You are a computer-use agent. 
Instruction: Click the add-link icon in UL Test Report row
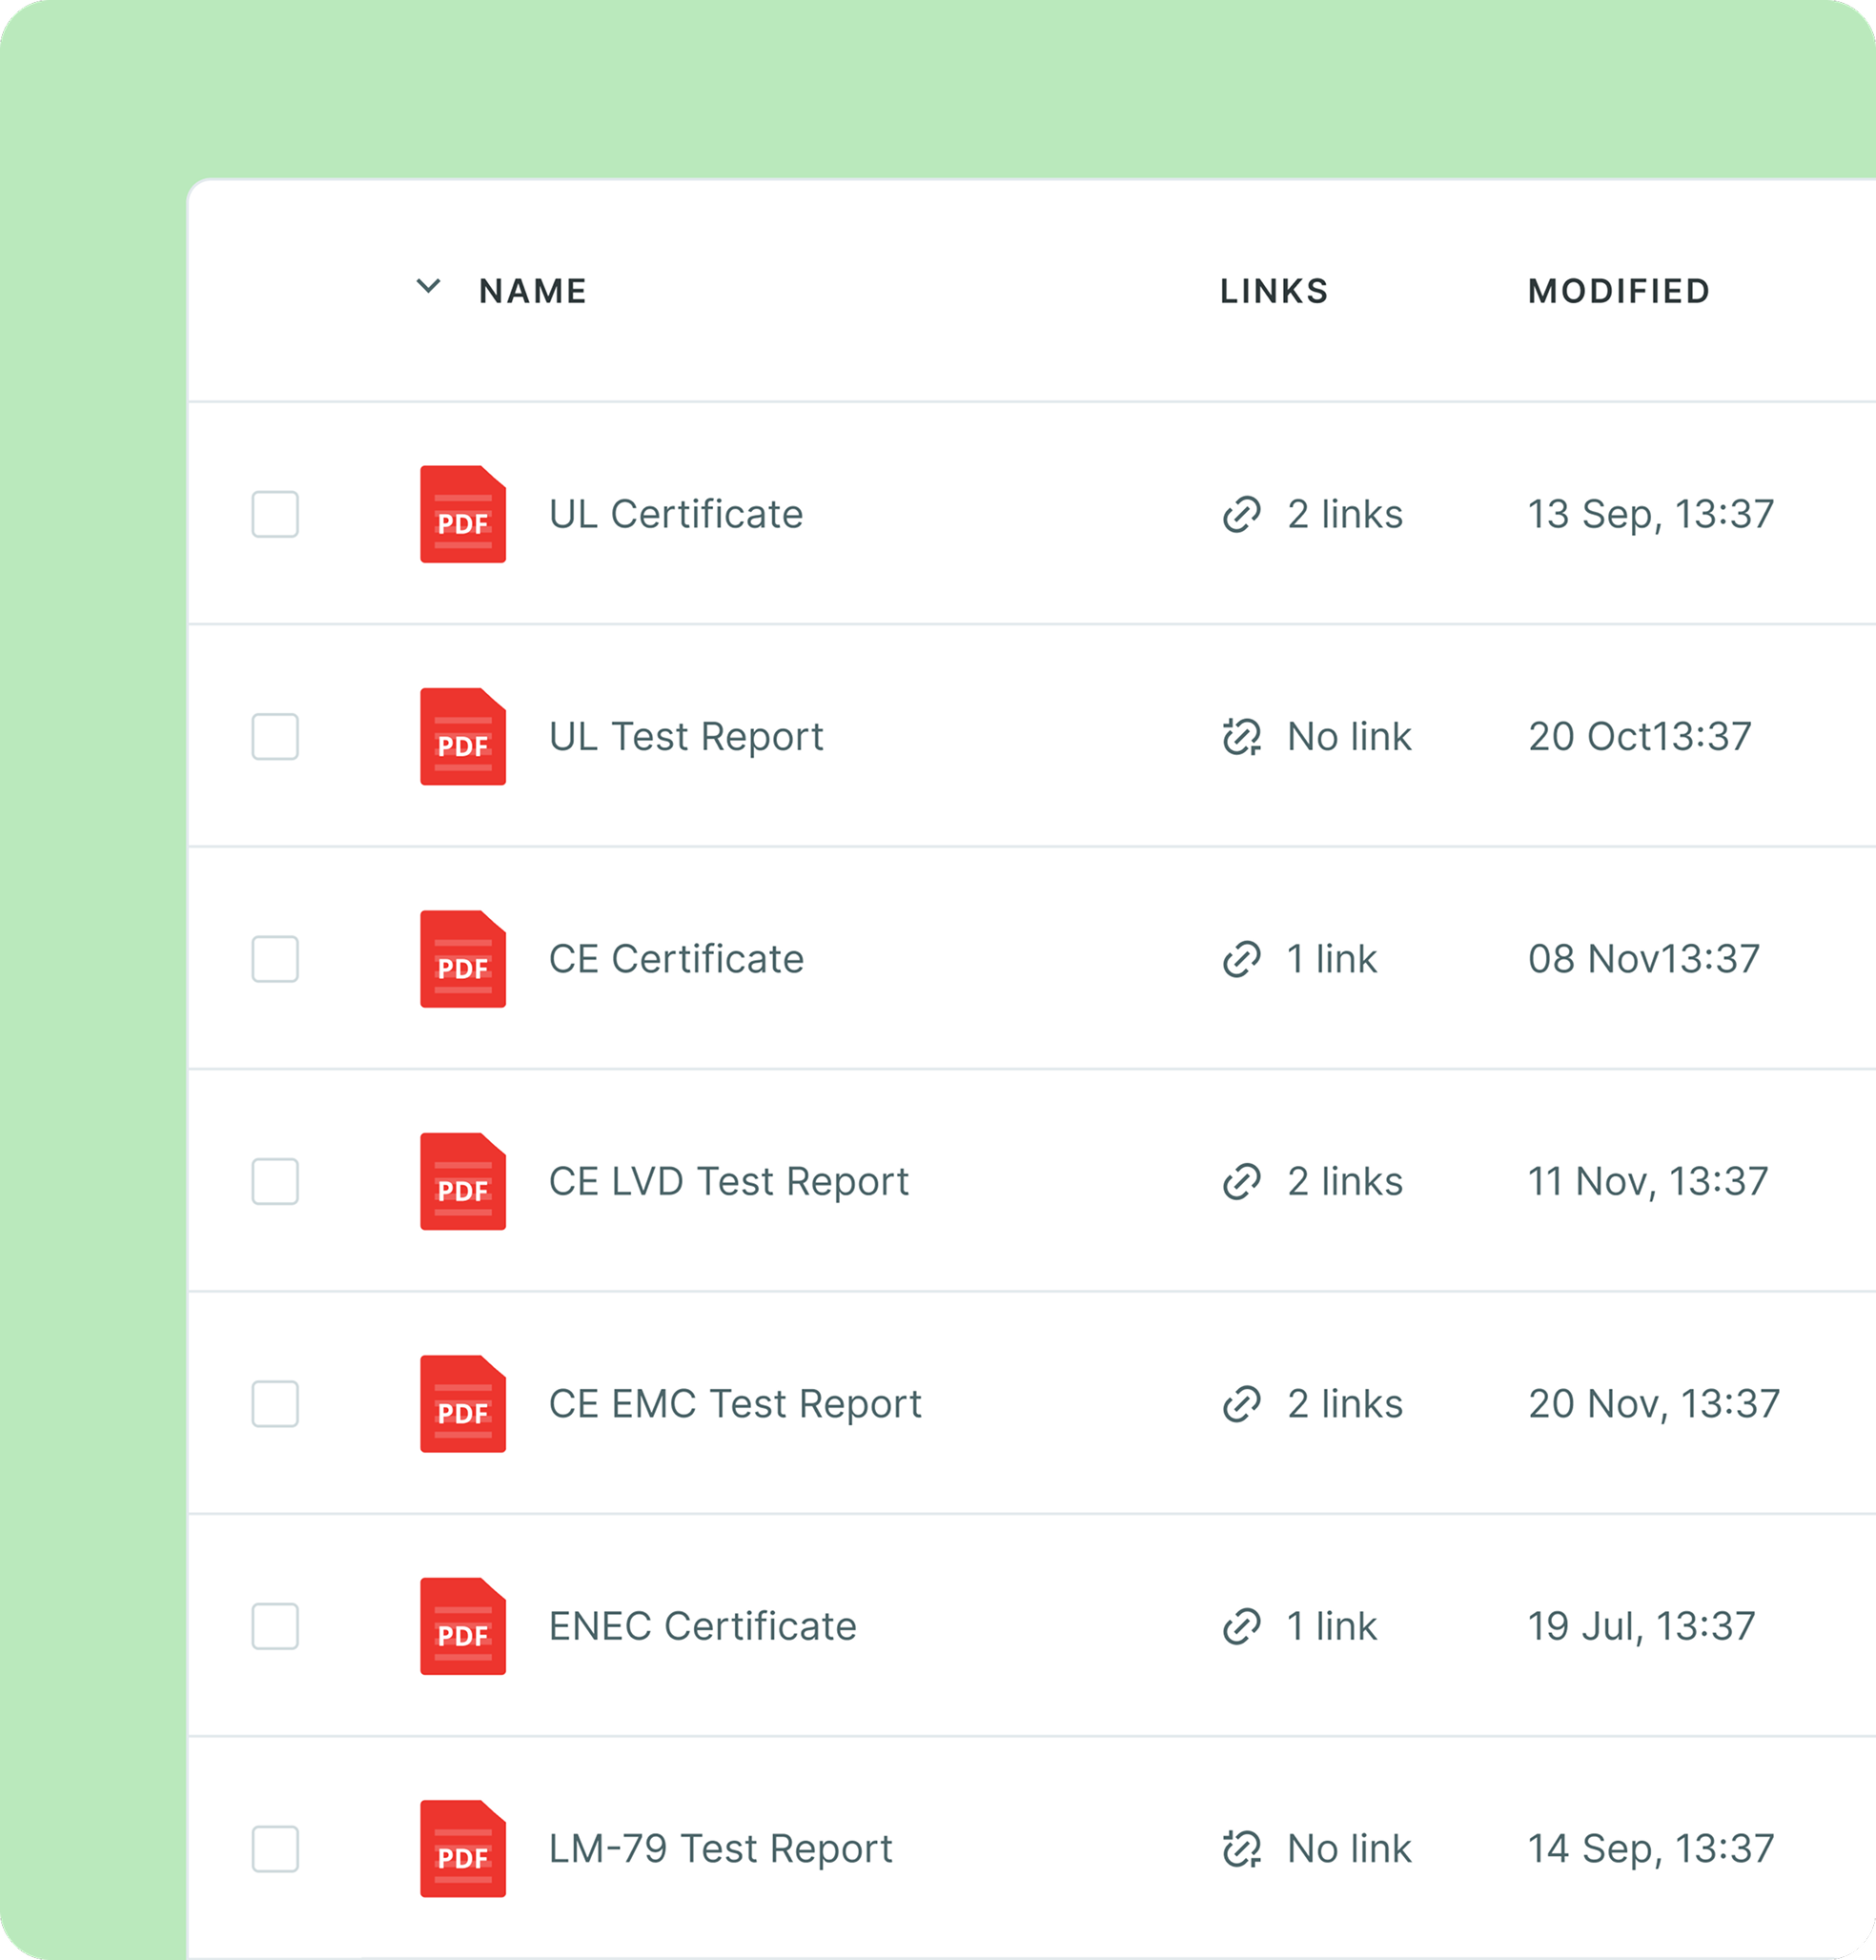pyautogui.click(x=1242, y=737)
